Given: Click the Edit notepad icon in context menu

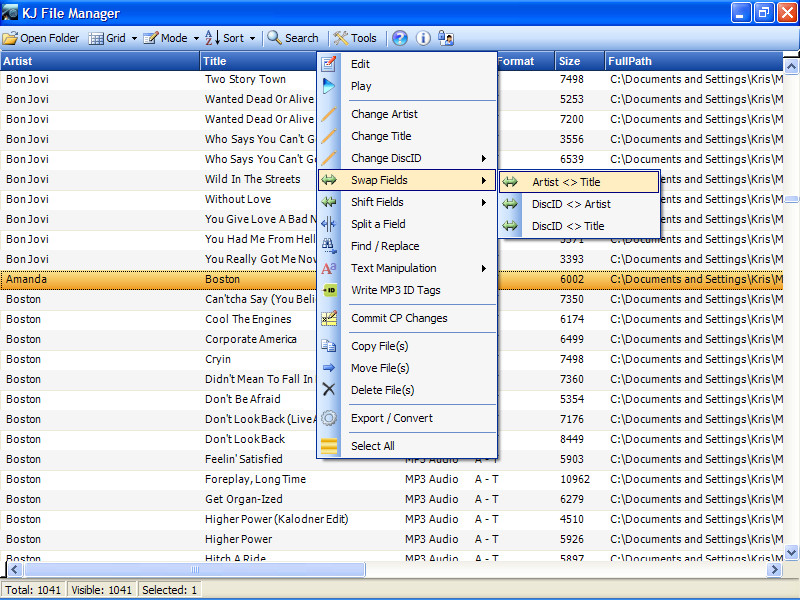Looking at the screenshot, I should point(329,64).
